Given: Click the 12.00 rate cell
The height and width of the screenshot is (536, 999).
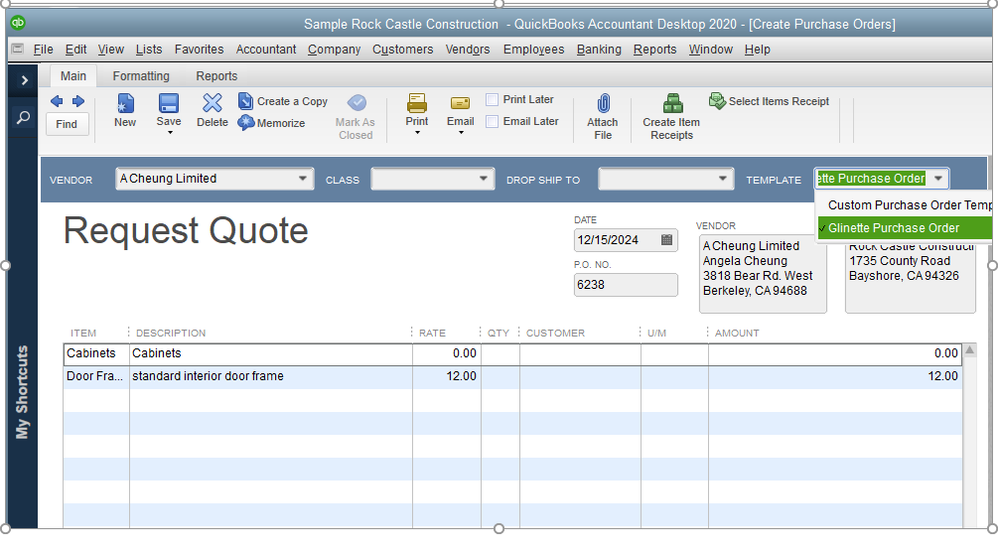Looking at the screenshot, I should 447,376.
